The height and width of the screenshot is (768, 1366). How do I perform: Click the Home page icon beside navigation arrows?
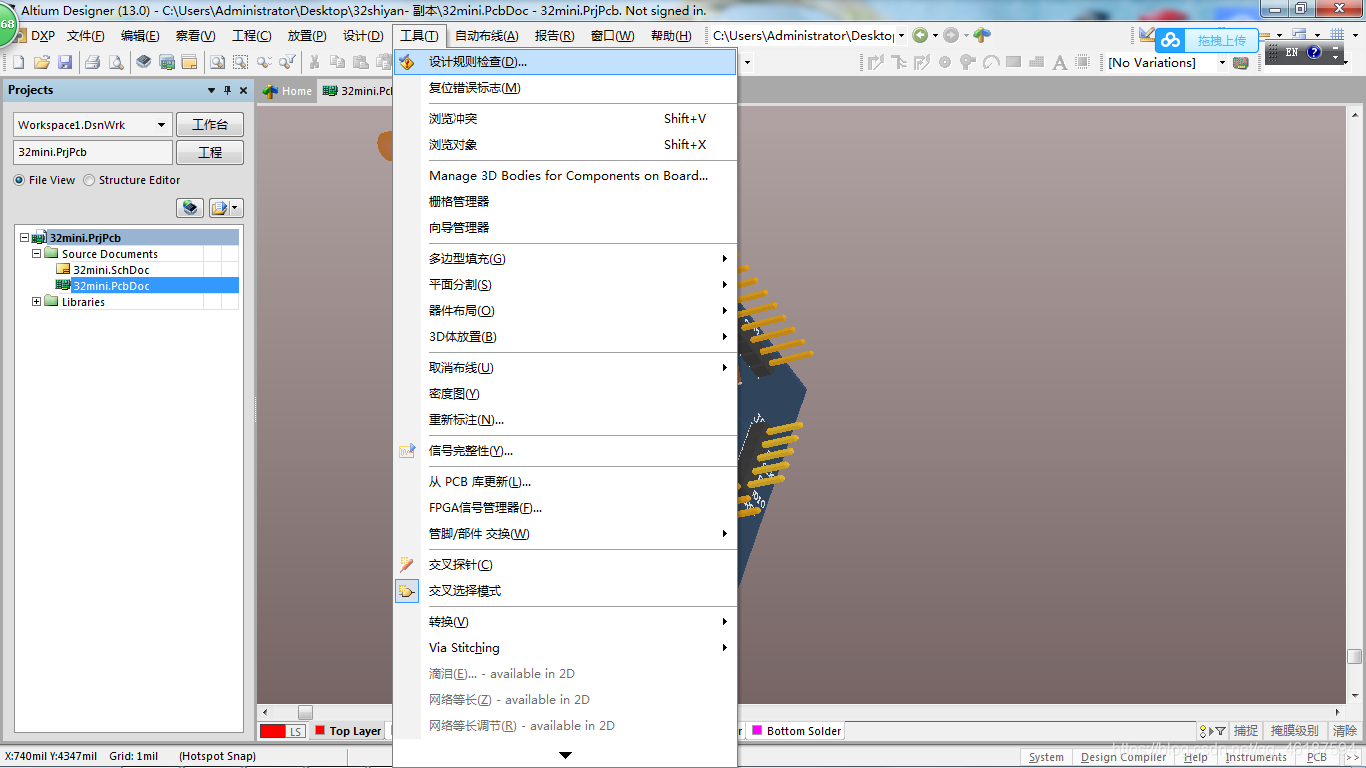pyautogui.click(x=982, y=35)
